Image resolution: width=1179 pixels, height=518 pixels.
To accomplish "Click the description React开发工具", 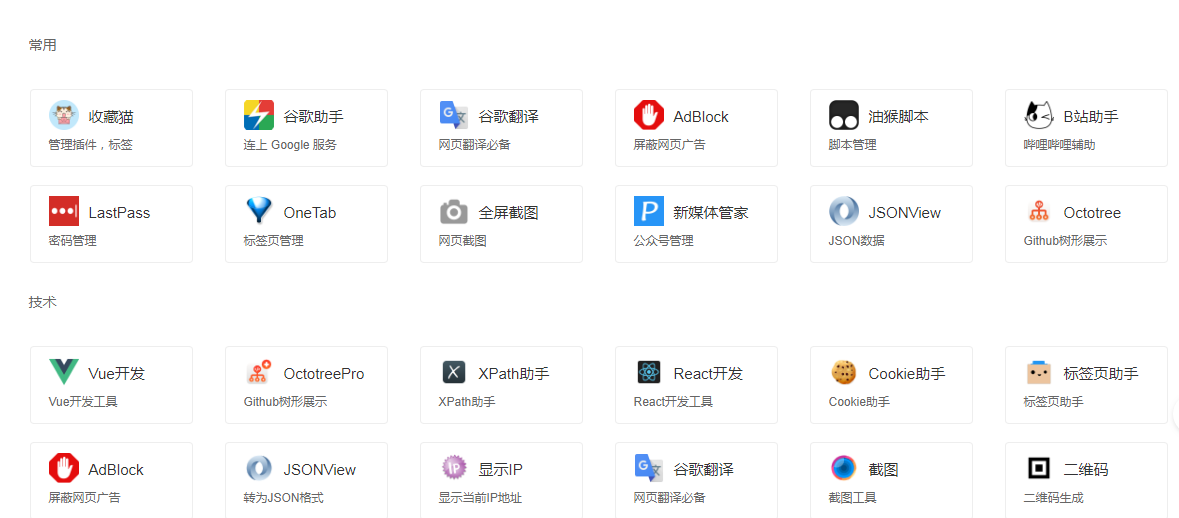I will tap(673, 401).
